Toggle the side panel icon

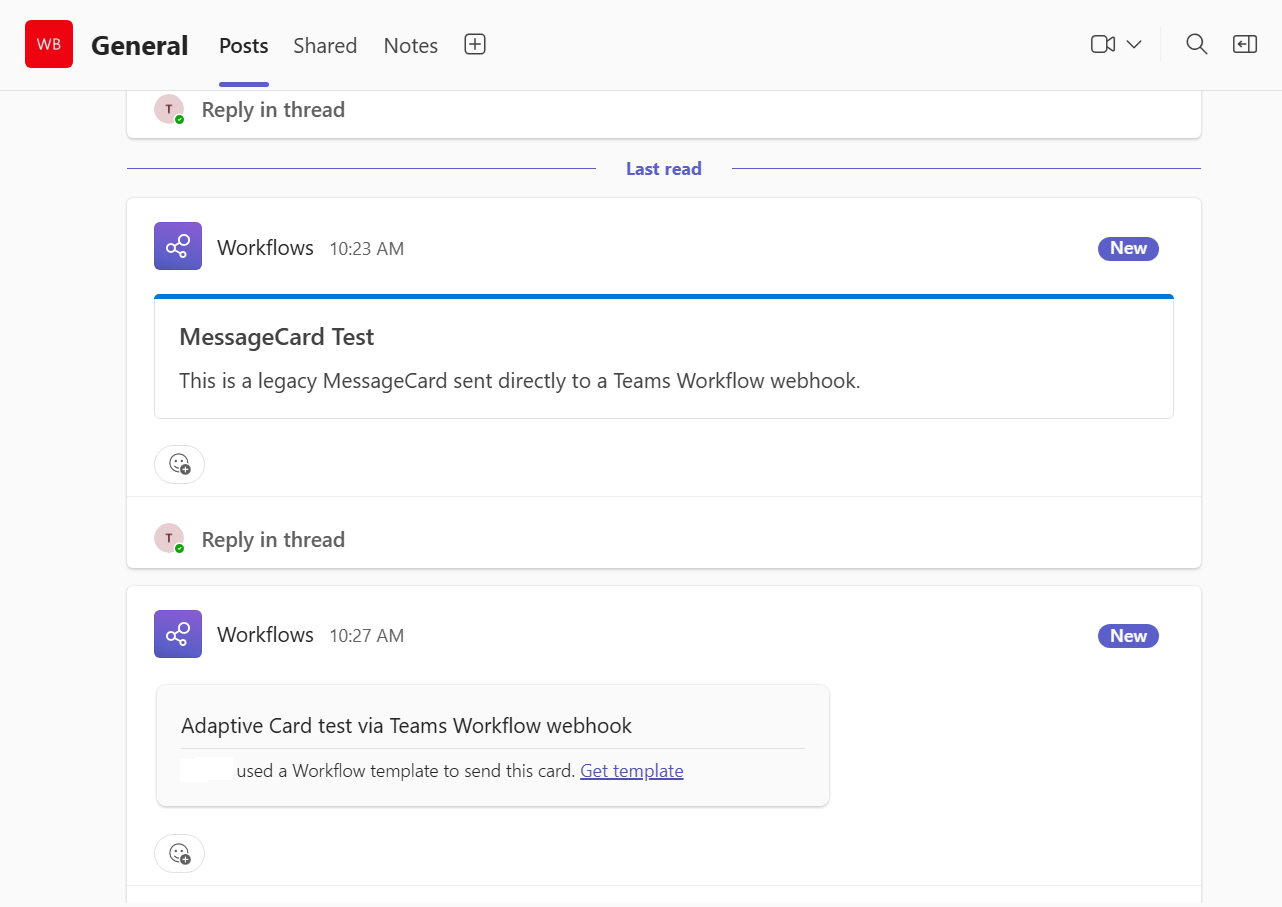1245,44
